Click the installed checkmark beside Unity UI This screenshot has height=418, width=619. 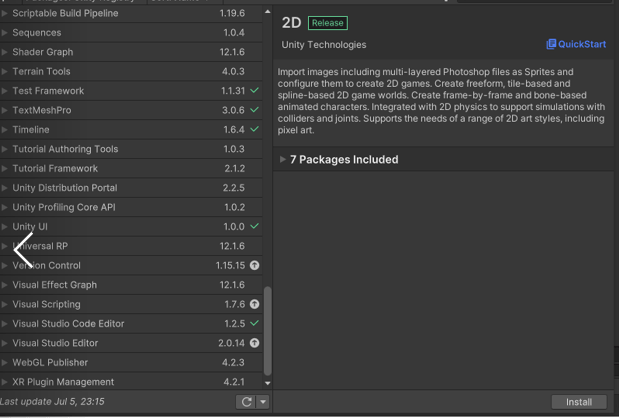[x=254, y=227]
